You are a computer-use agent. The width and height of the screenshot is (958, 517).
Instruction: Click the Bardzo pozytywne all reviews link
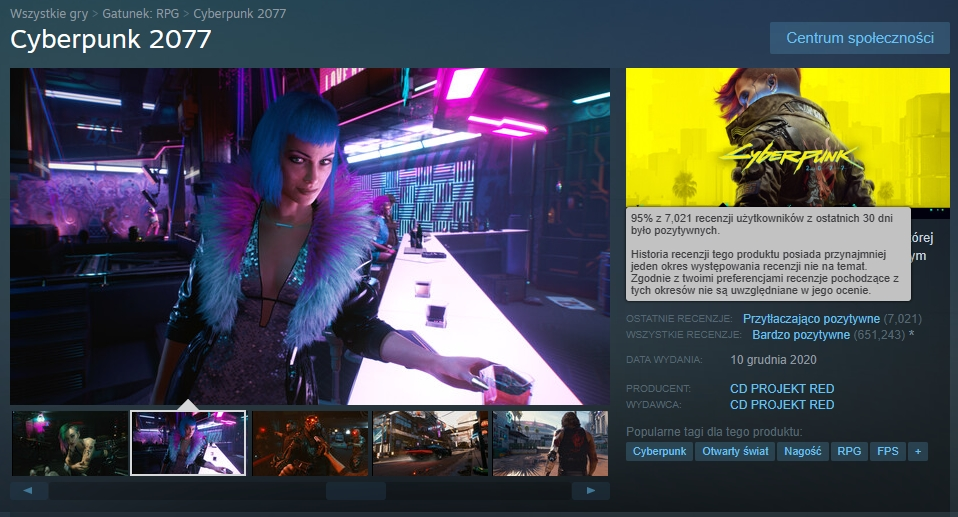pyautogui.click(x=801, y=335)
